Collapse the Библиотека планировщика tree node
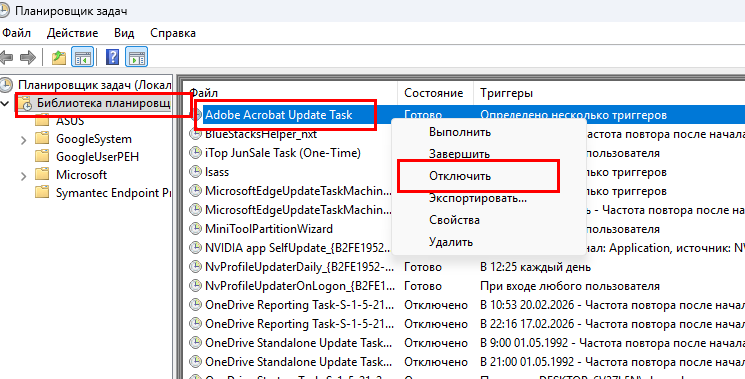The height and width of the screenshot is (379, 745). 5,103
